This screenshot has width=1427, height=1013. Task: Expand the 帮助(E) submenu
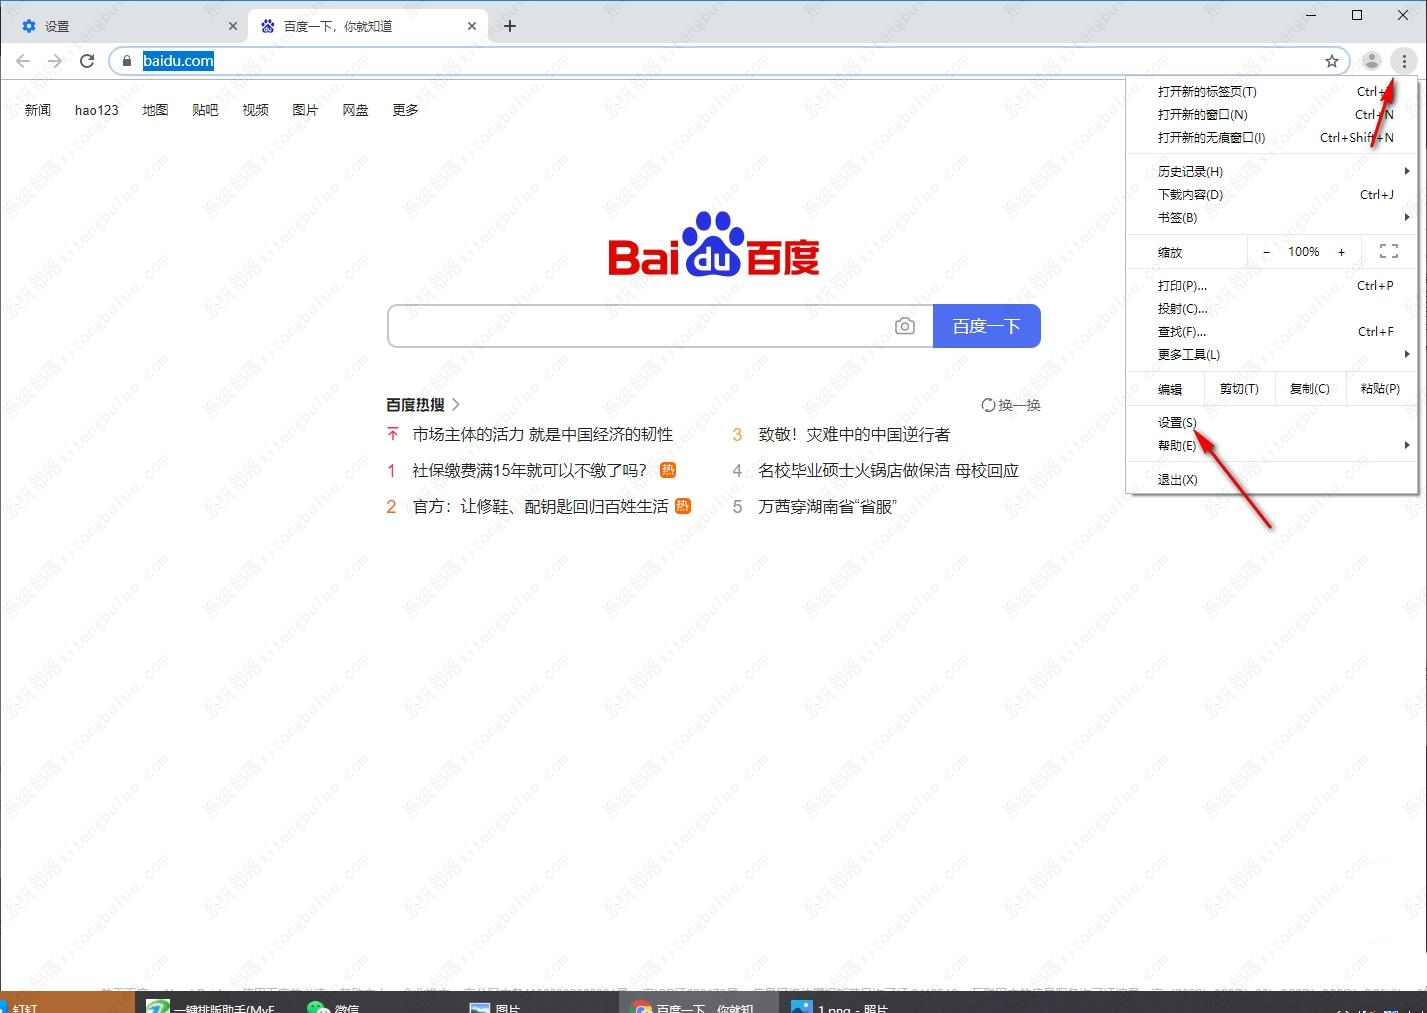click(1272, 445)
